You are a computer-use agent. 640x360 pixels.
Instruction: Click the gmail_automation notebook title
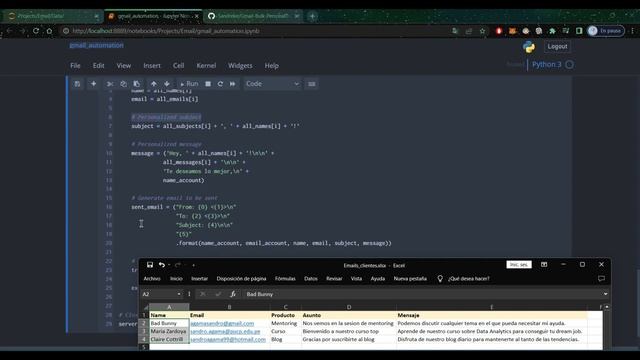[96, 45]
